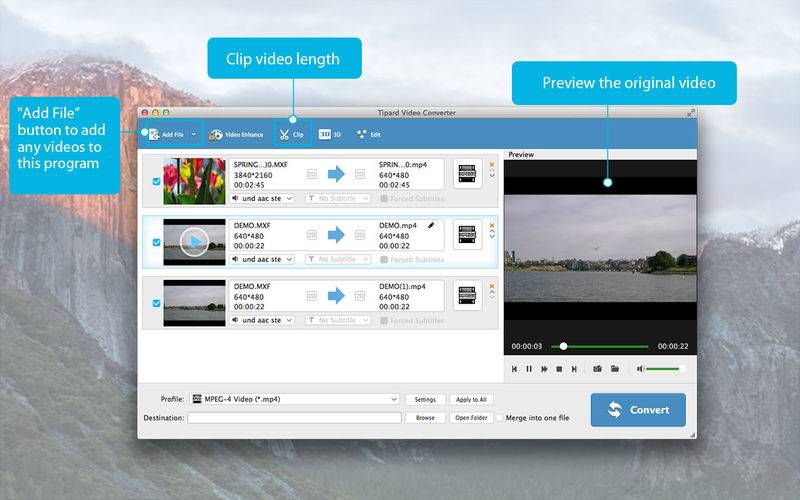Play the thumbnail in the DEMO.mp4 row
This screenshot has height=500, width=800.
pyautogui.click(x=194, y=242)
